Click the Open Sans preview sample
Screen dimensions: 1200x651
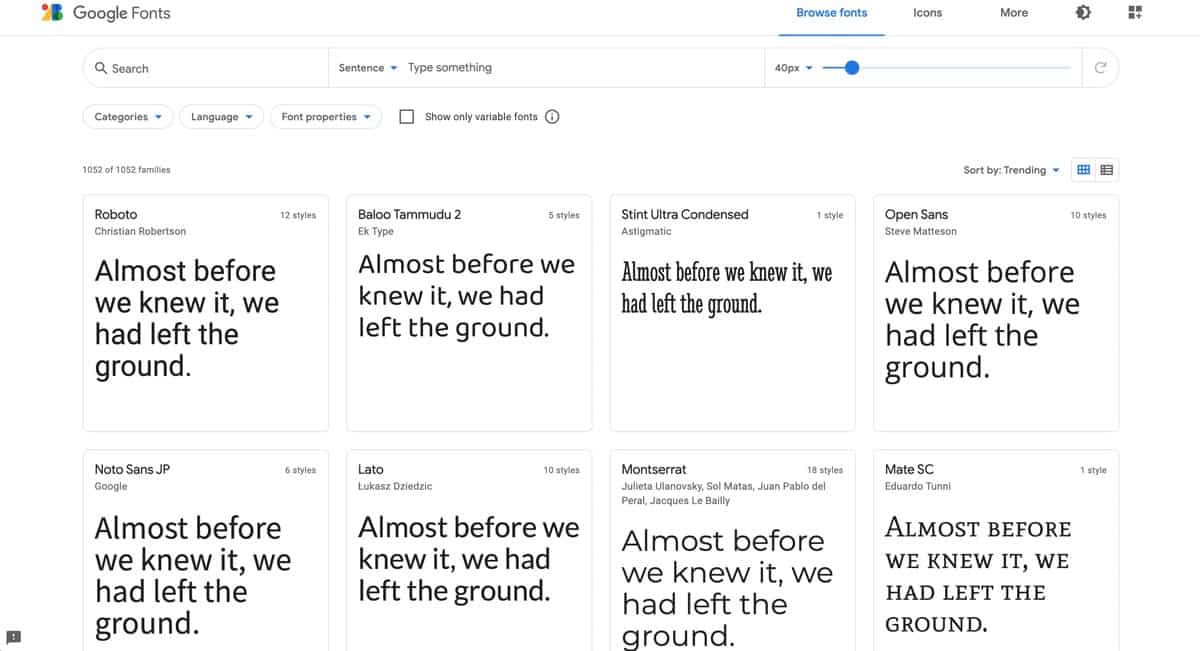pyautogui.click(x=982, y=320)
